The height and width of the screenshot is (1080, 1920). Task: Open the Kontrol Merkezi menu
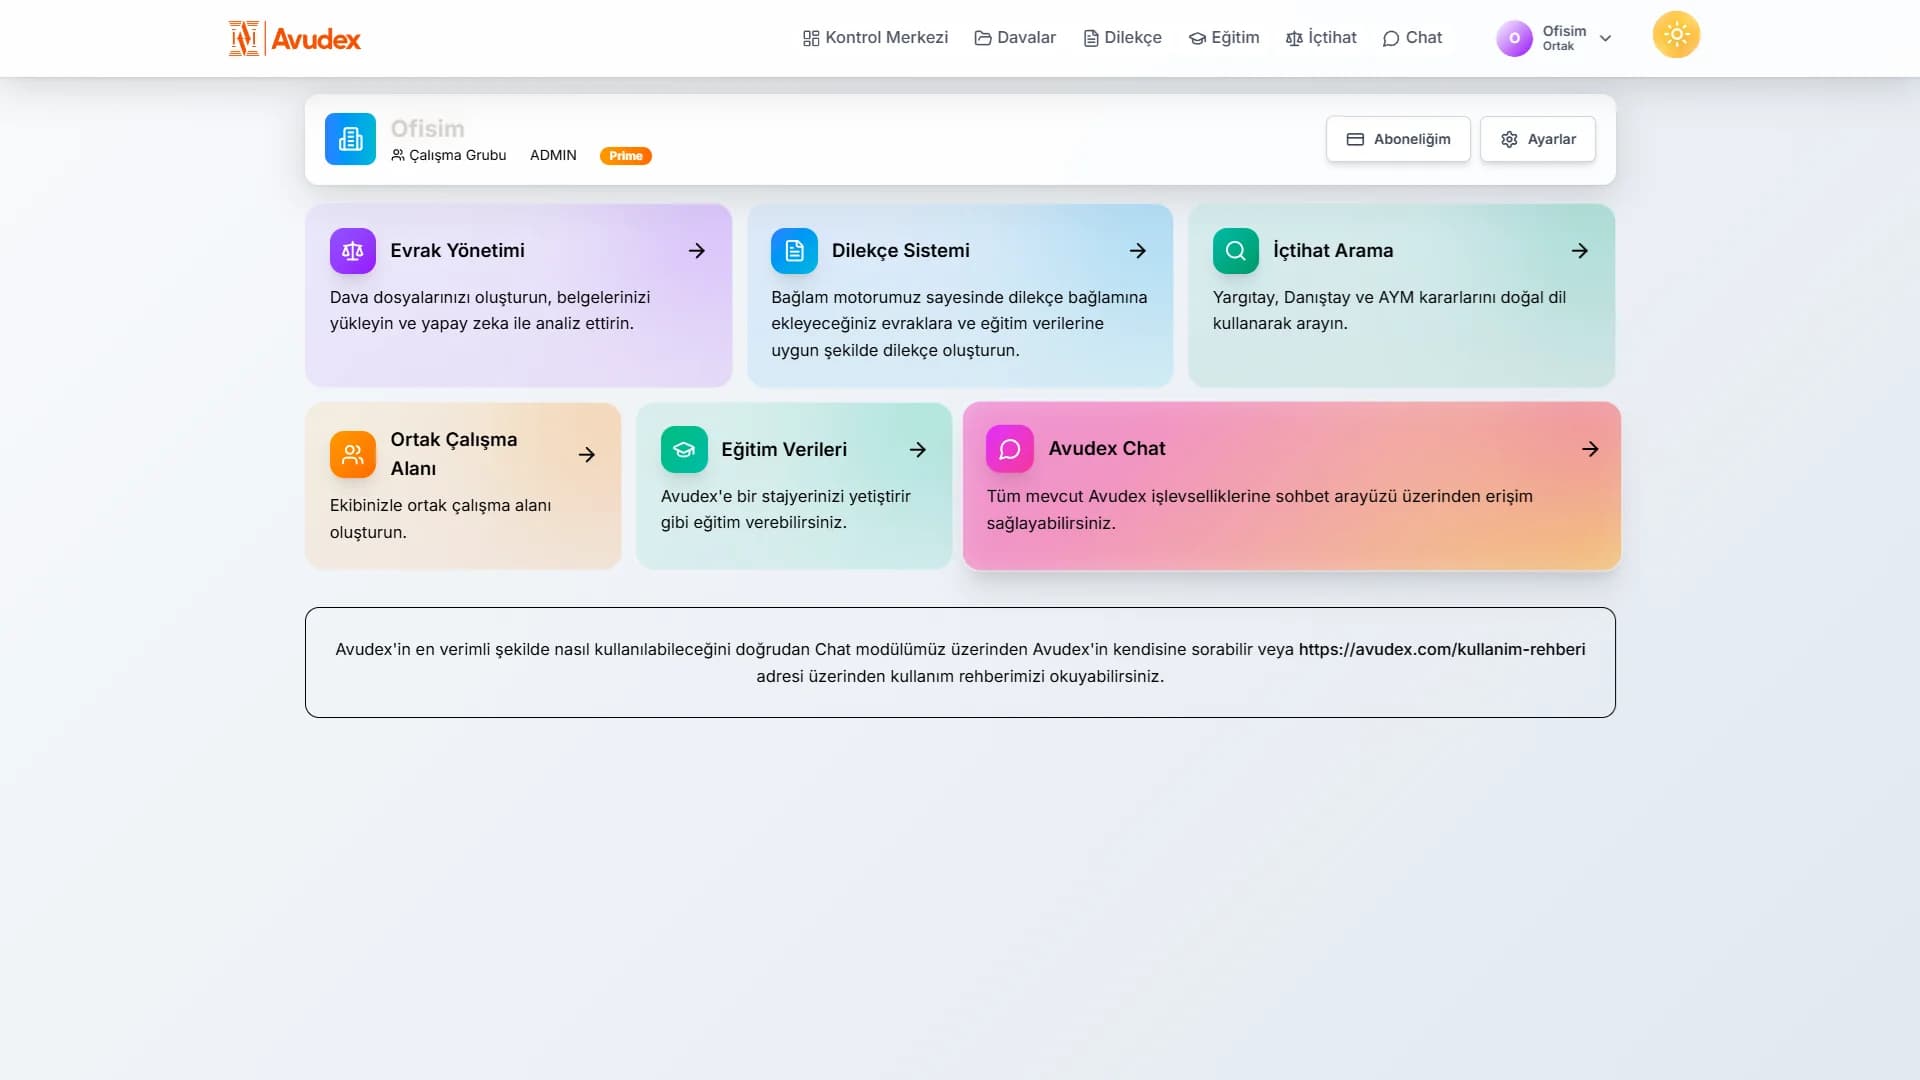pos(875,38)
